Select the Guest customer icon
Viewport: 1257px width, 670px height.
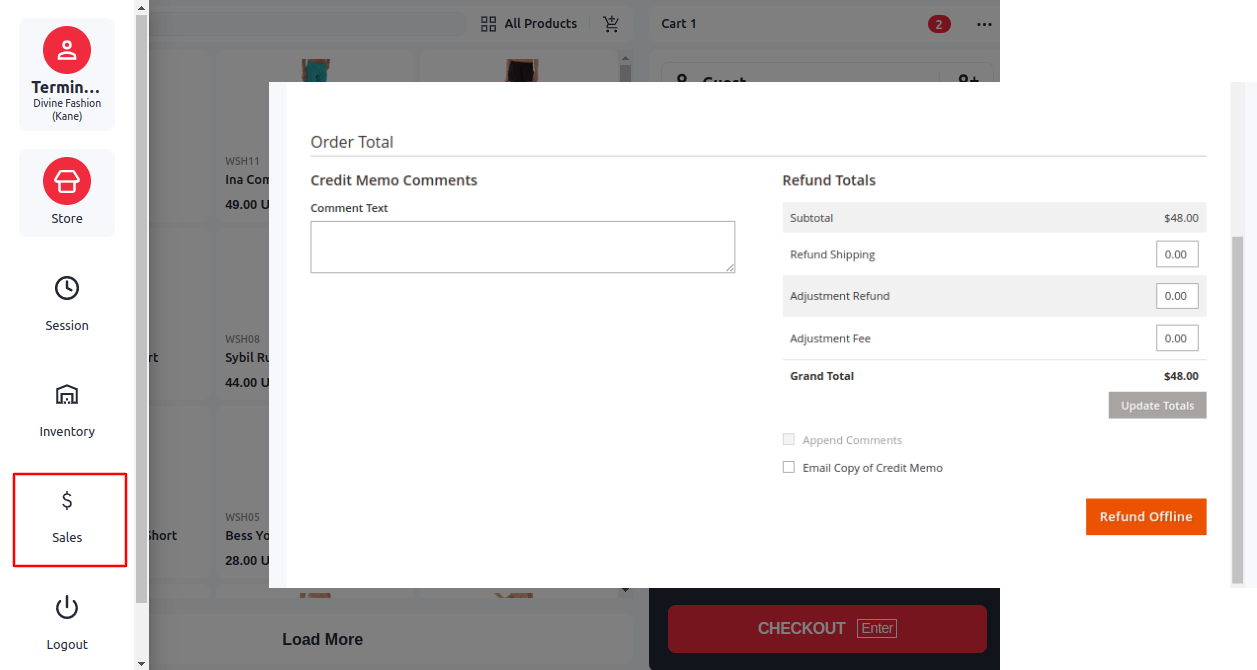click(x=683, y=82)
